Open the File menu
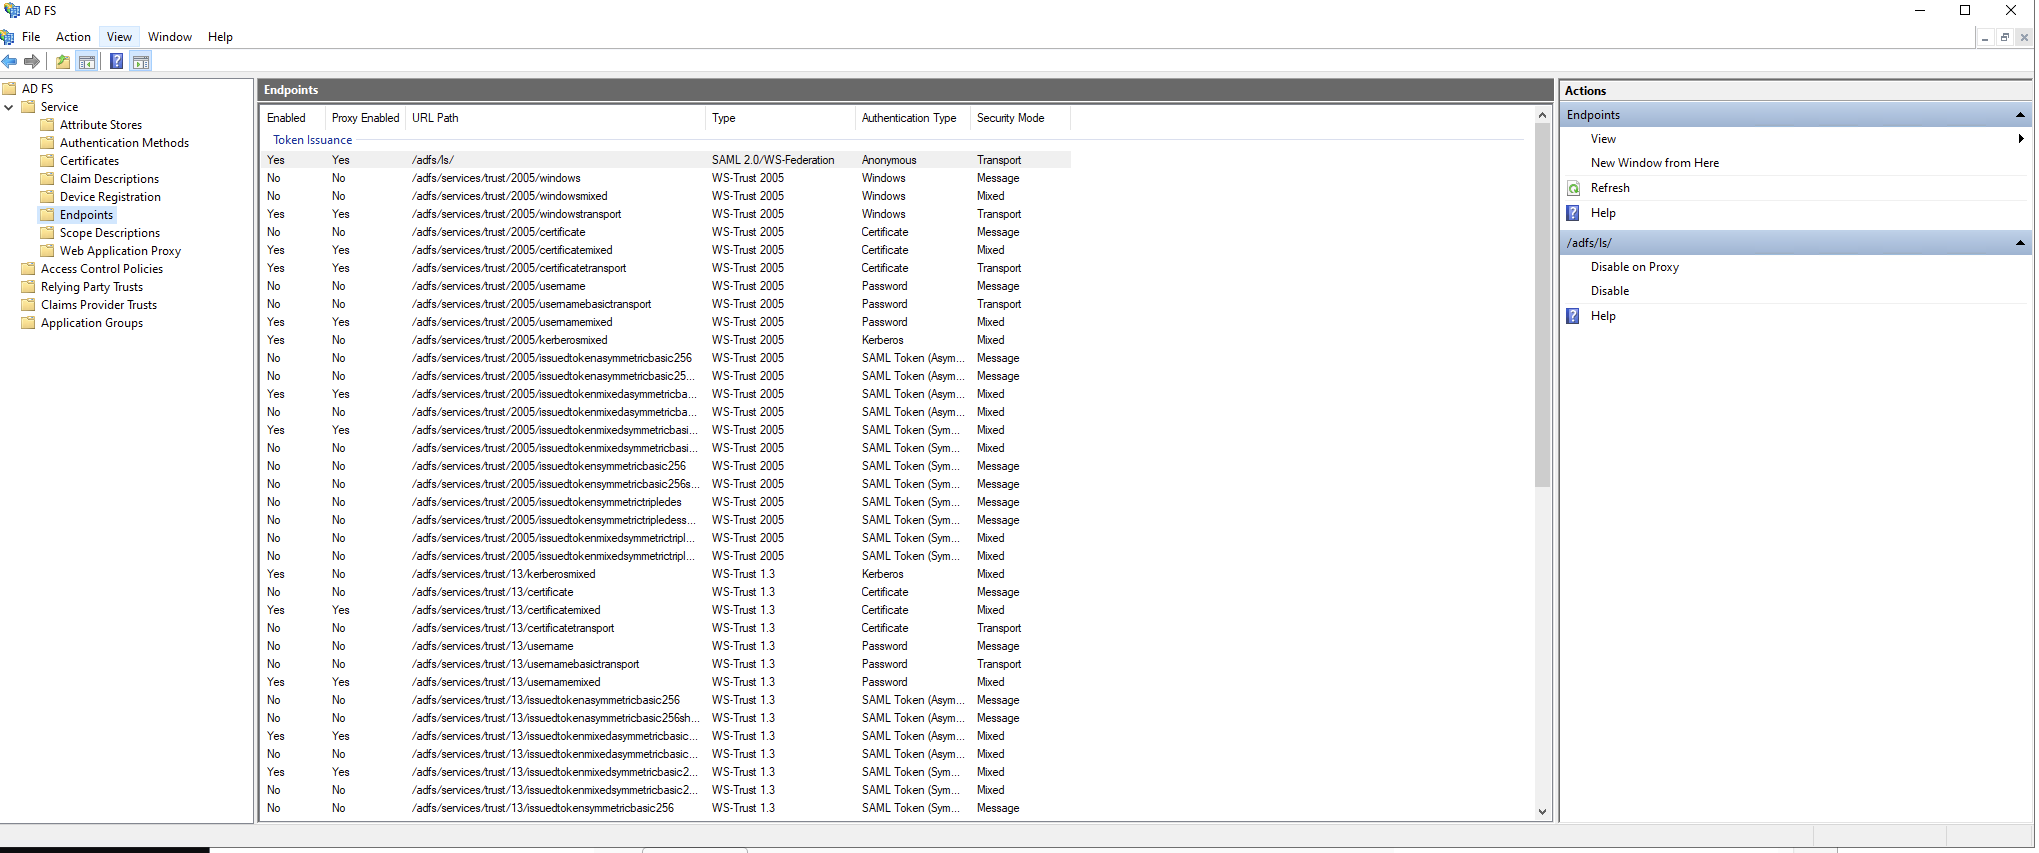This screenshot has height=853, width=2039. (x=31, y=37)
